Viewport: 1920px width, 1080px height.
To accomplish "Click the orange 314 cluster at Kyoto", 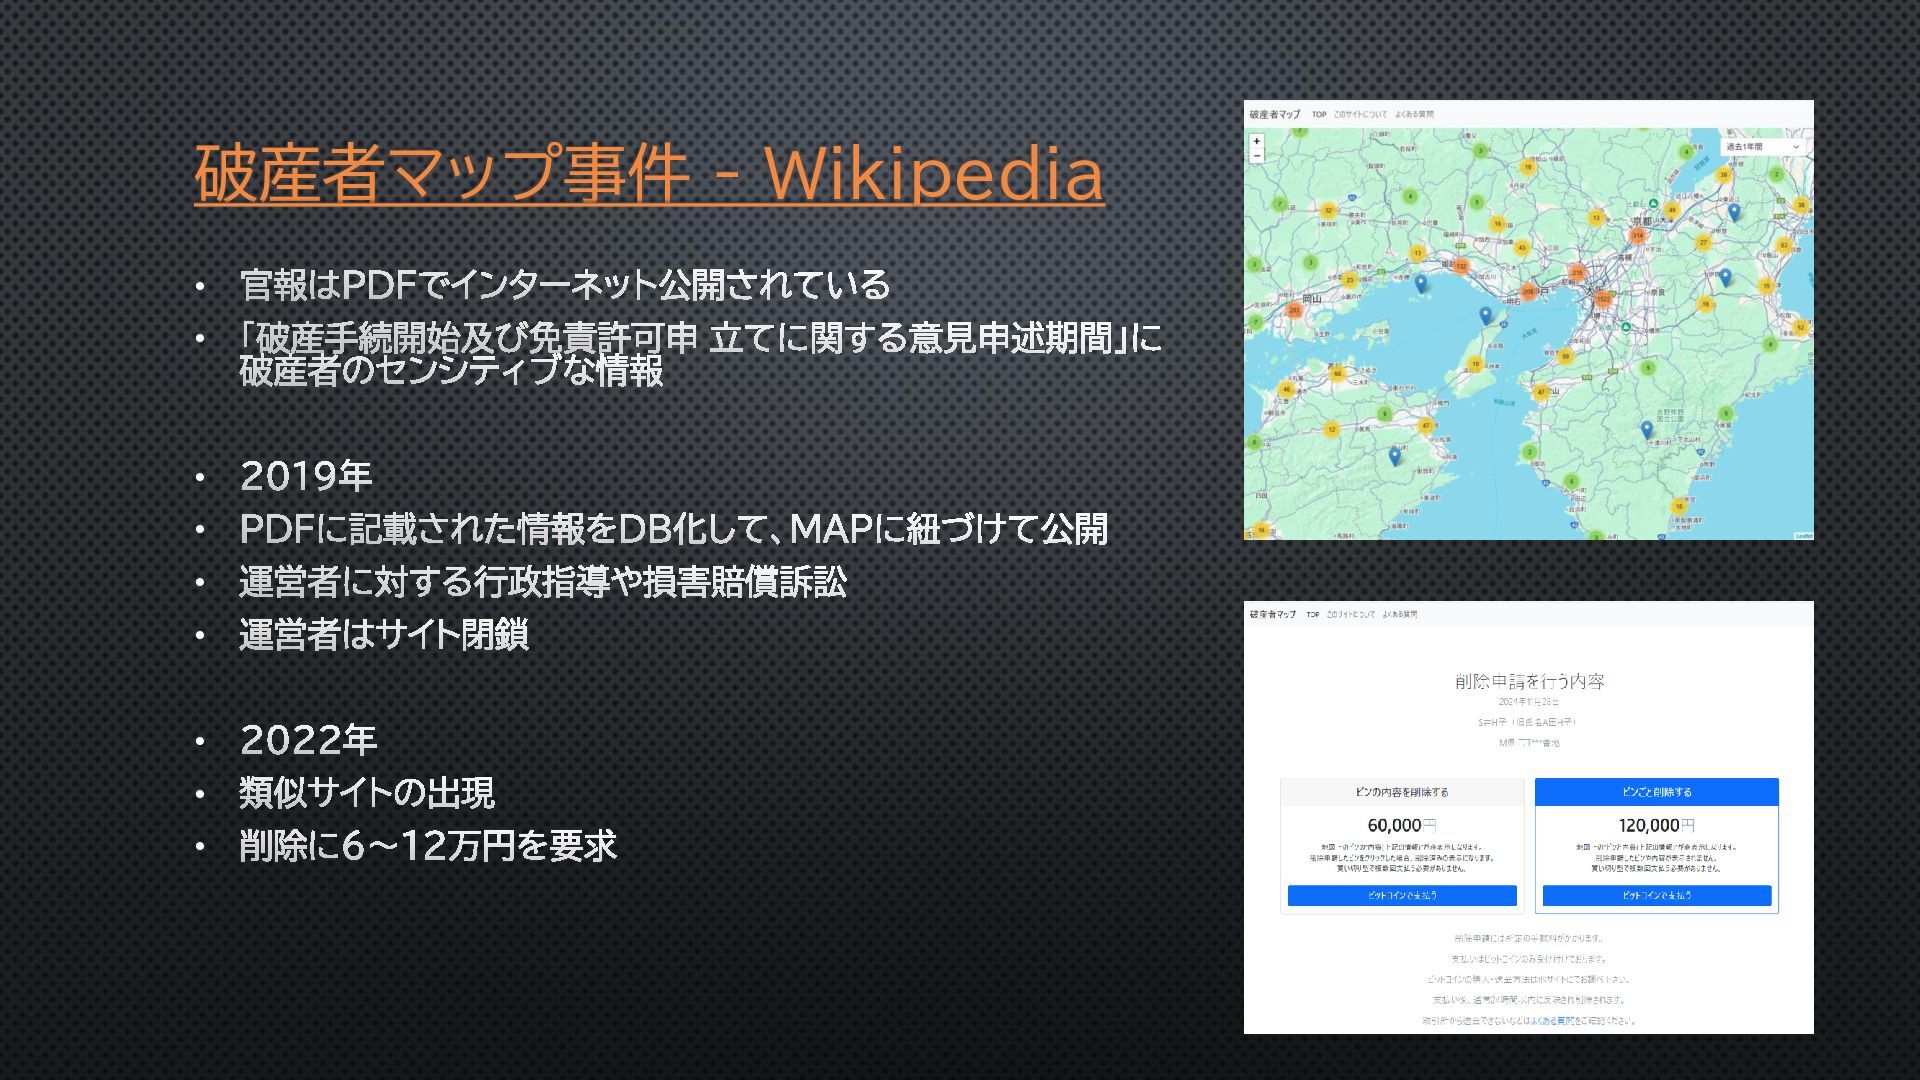I will (x=1638, y=235).
